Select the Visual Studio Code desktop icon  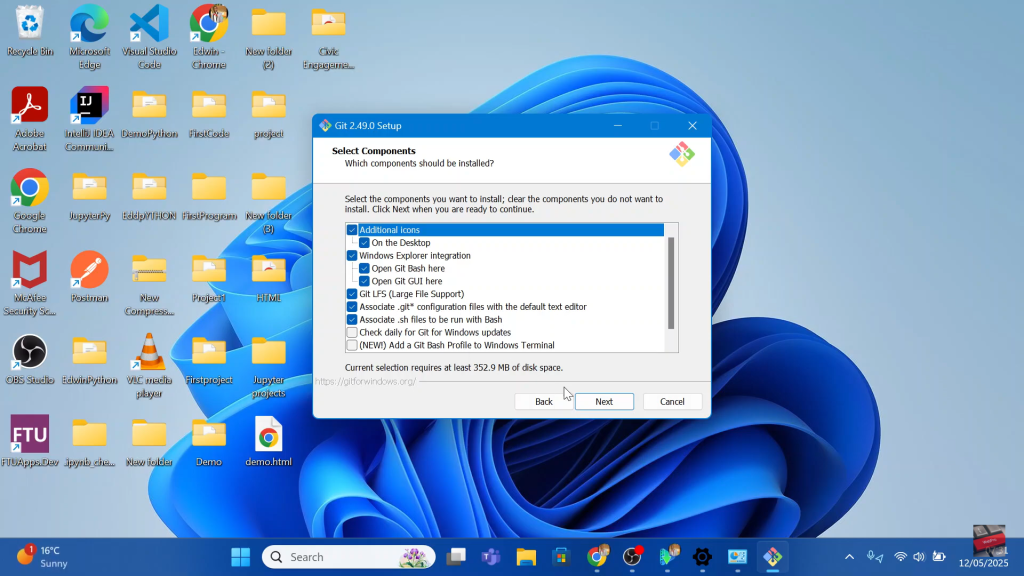pos(149,25)
